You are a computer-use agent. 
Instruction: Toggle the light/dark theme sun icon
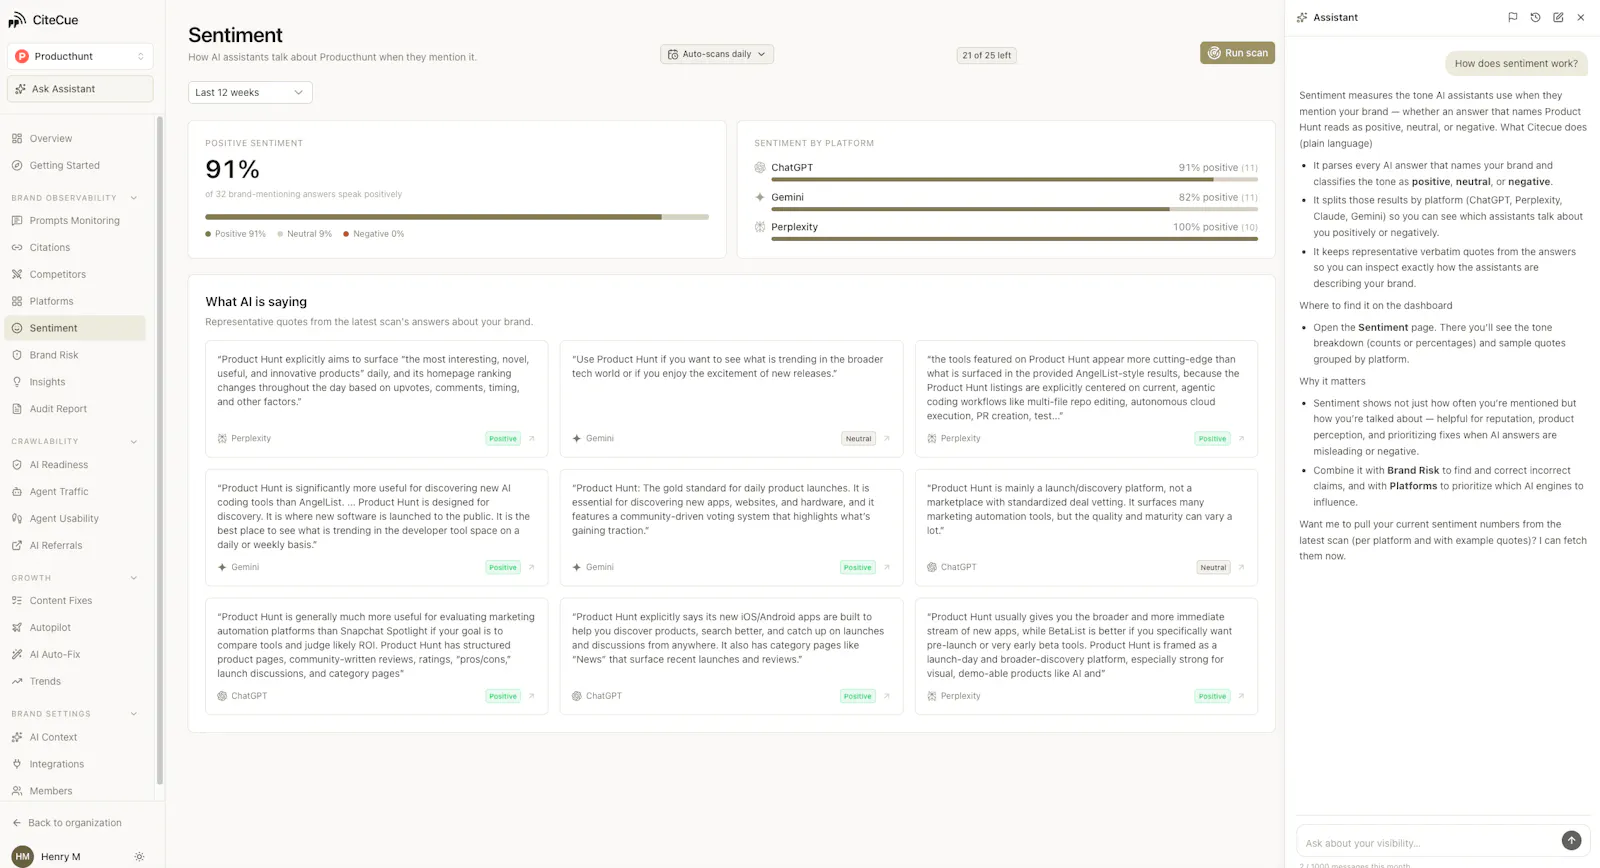(139, 857)
